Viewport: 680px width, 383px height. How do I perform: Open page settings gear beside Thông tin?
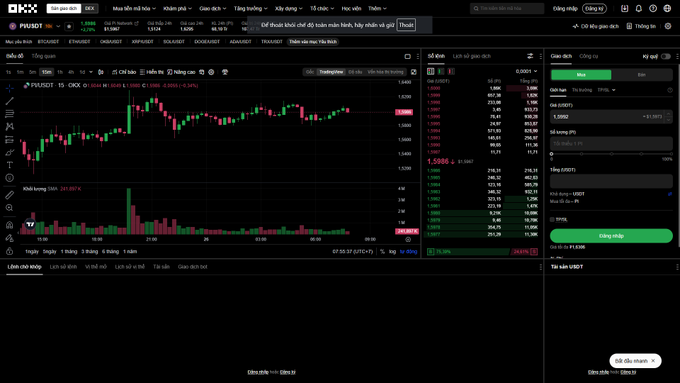pos(668,26)
